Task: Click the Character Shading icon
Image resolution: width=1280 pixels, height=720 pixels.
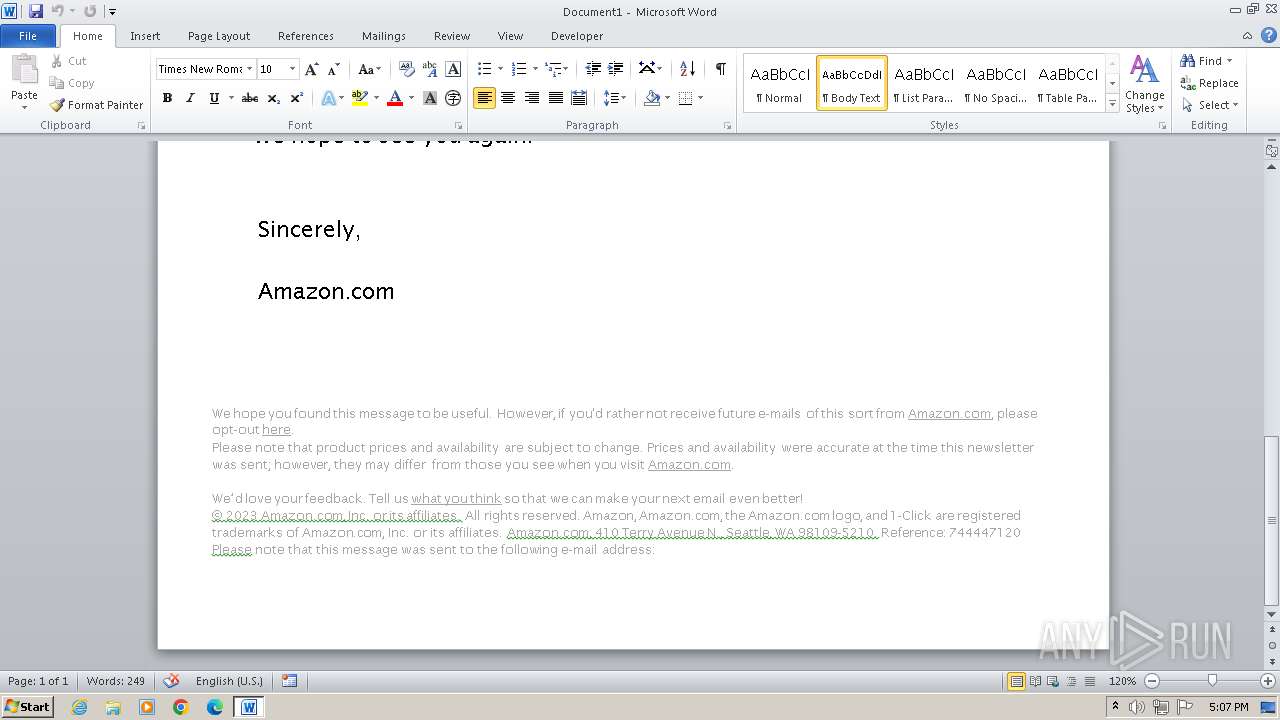Action: (x=430, y=98)
